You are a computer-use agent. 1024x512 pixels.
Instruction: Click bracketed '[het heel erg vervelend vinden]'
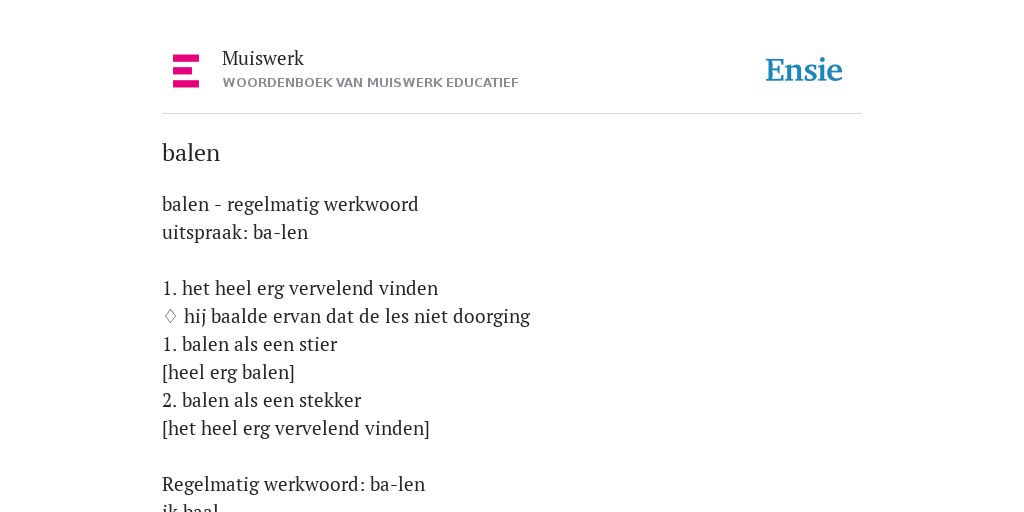tap(296, 429)
